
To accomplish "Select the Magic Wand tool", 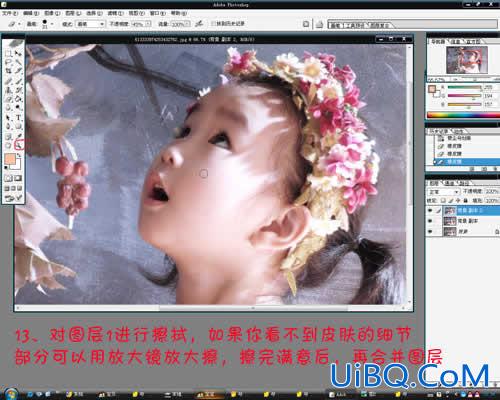I will click(x=18, y=62).
